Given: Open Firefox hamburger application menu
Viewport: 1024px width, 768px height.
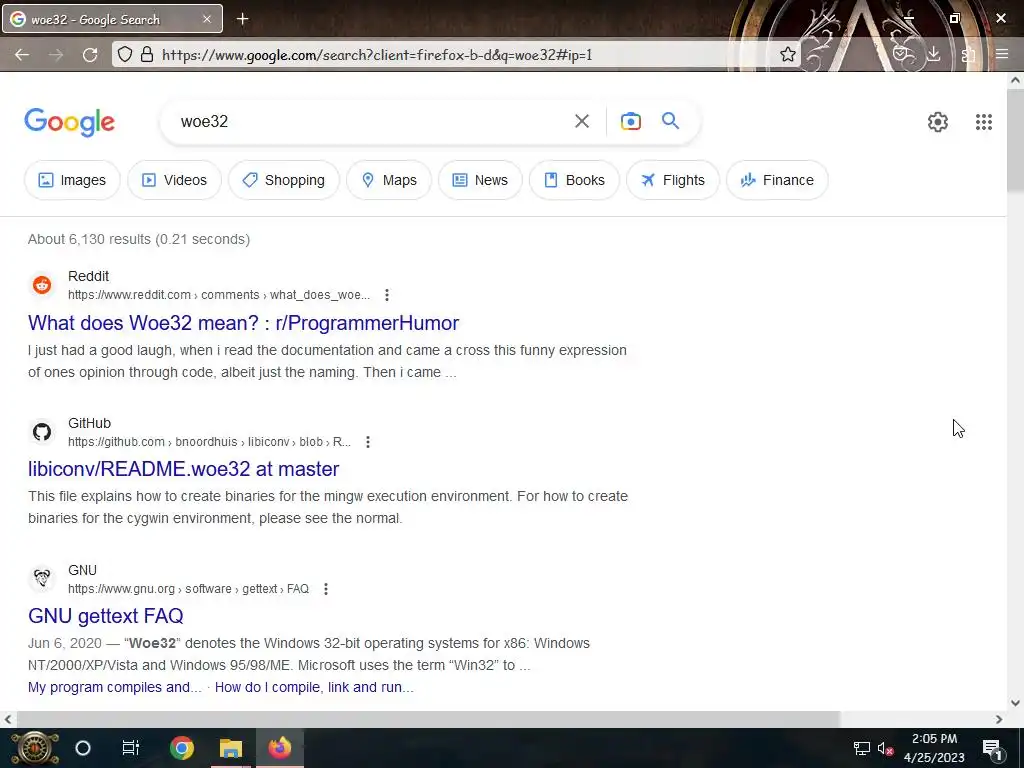Looking at the screenshot, I should click(1002, 54).
